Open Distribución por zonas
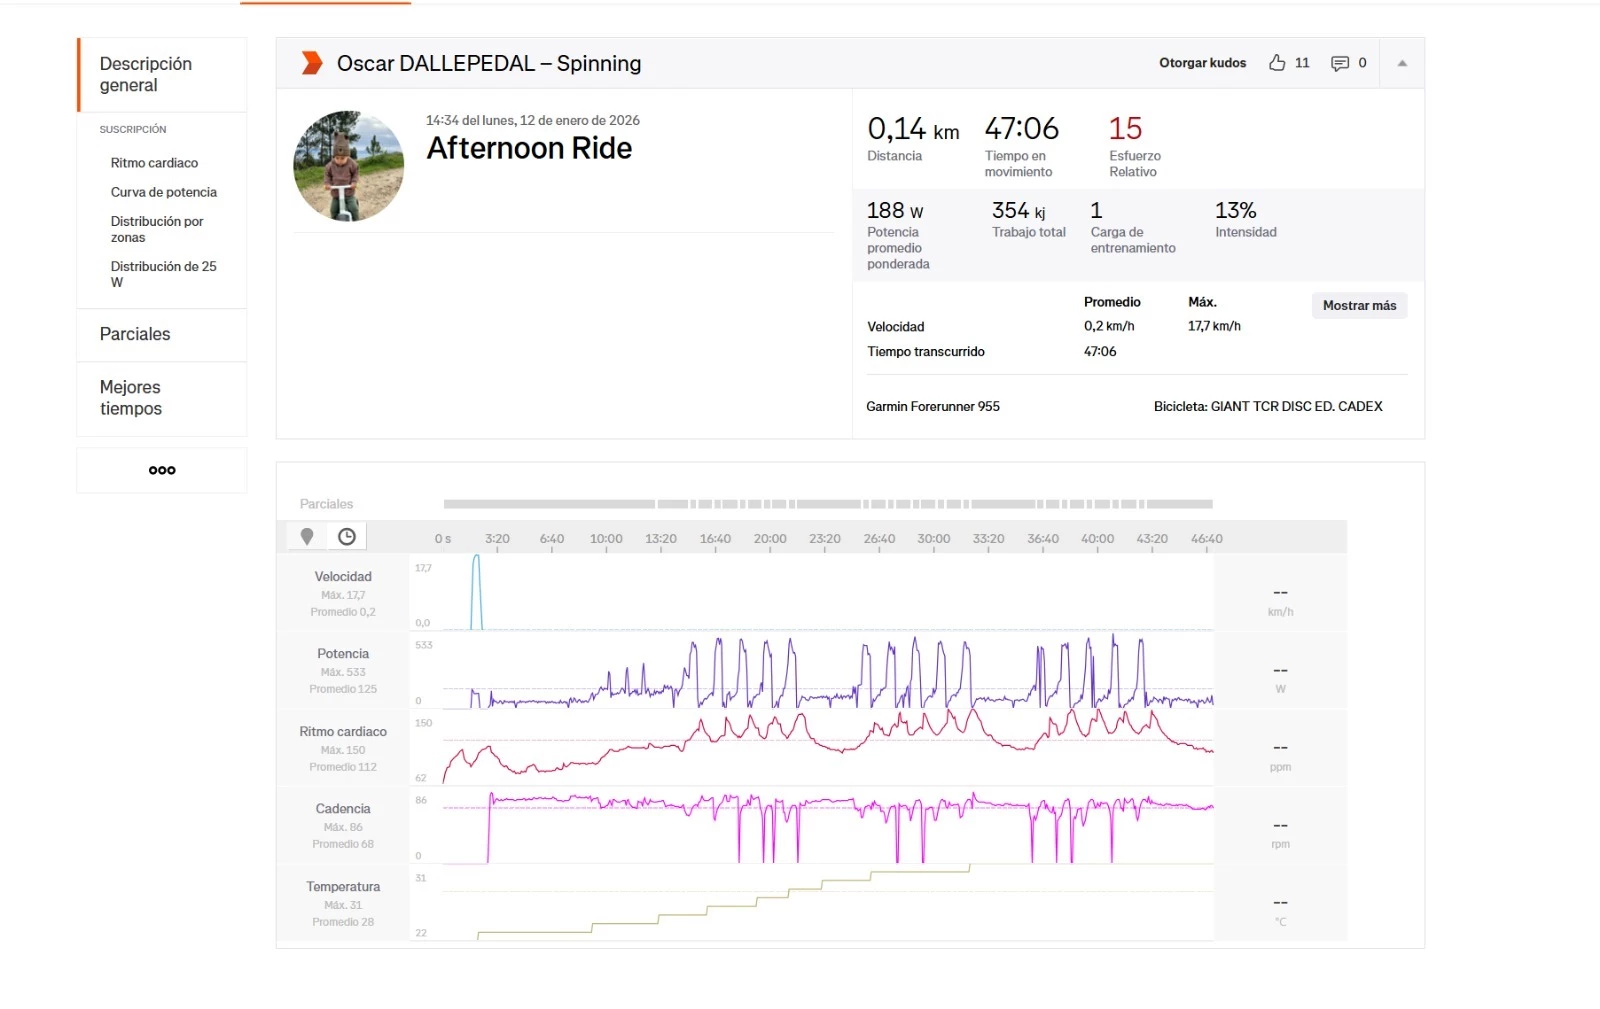This screenshot has height=1009, width=1600. point(157,229)
